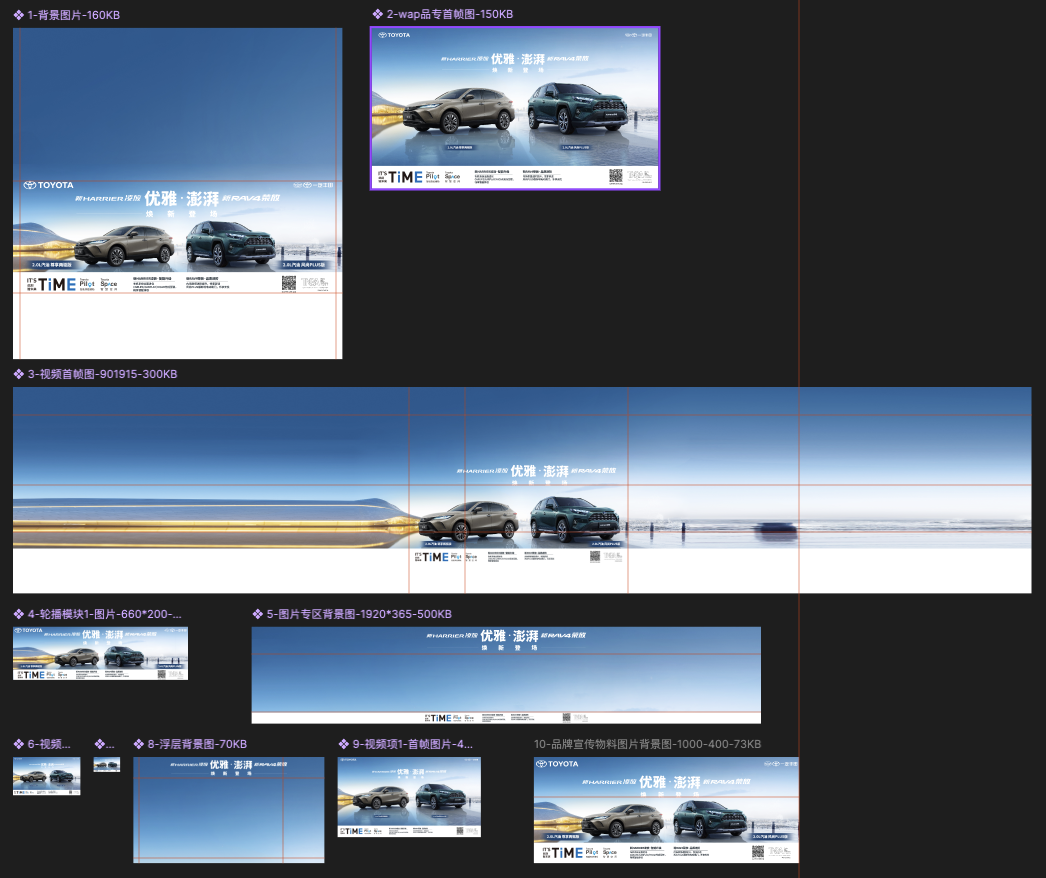The width and height of the screenshot is (1046, 878).
Task: Select the 4-轮播模块1 small banner artboard
Action: tap(101, 653)
